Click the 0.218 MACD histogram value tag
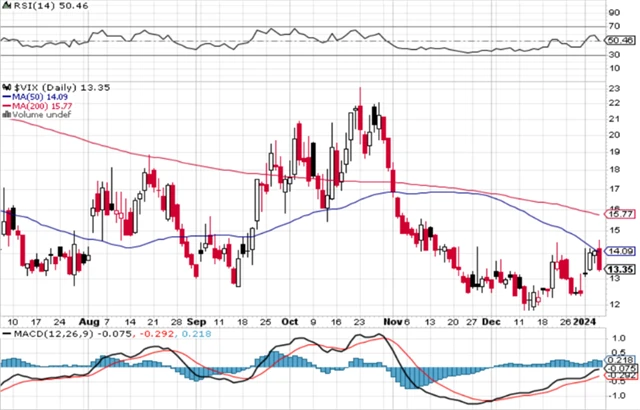The height and width of the screenshot is (410, 640). [621, 358]
